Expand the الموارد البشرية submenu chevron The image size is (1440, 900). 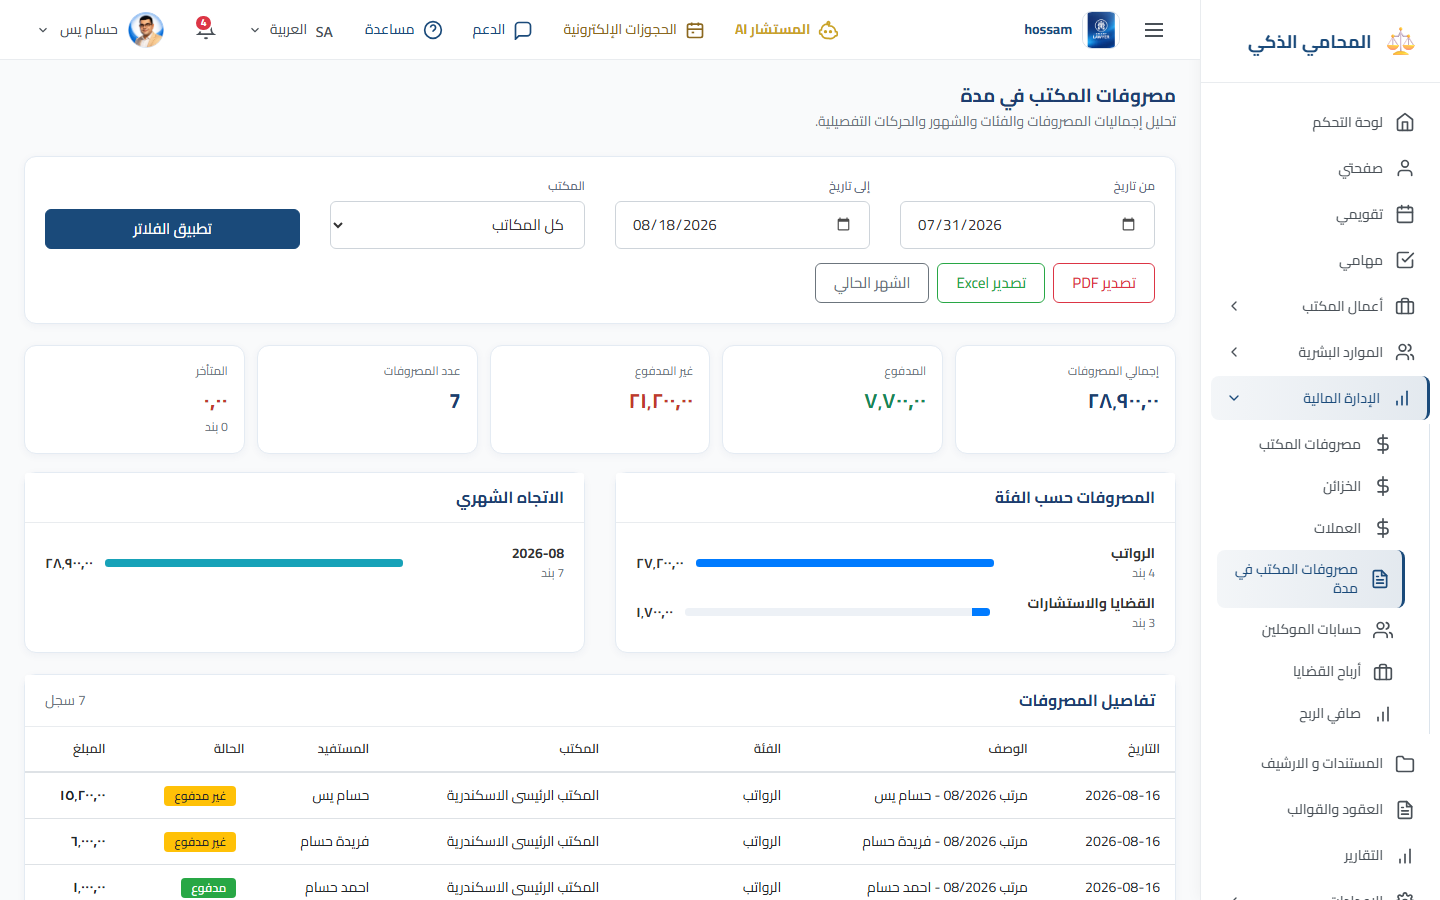click(1234, 352)
